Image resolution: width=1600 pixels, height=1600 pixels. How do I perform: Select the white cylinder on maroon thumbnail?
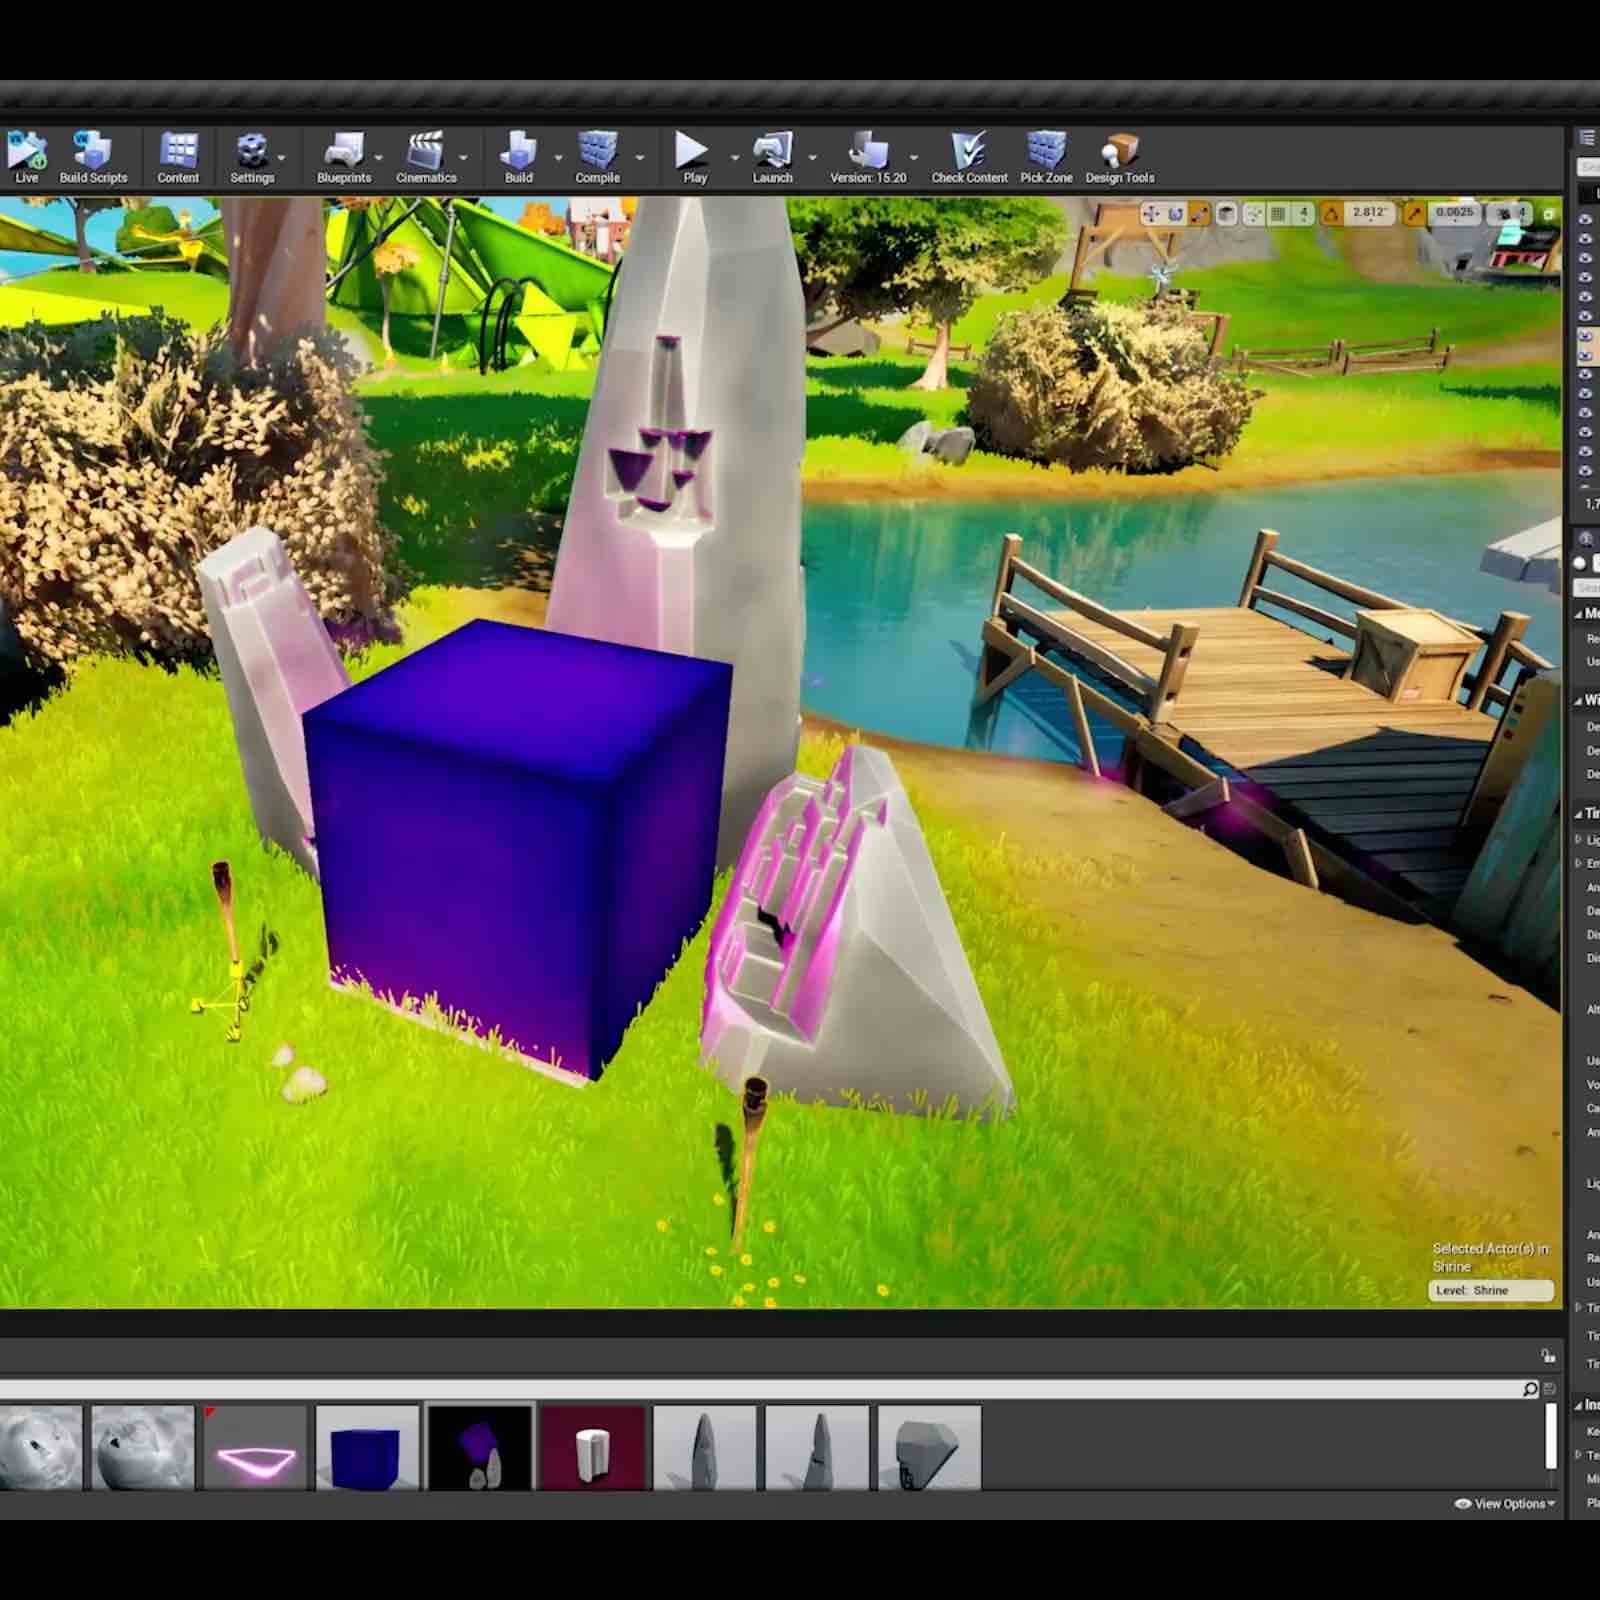point(592,1448)
